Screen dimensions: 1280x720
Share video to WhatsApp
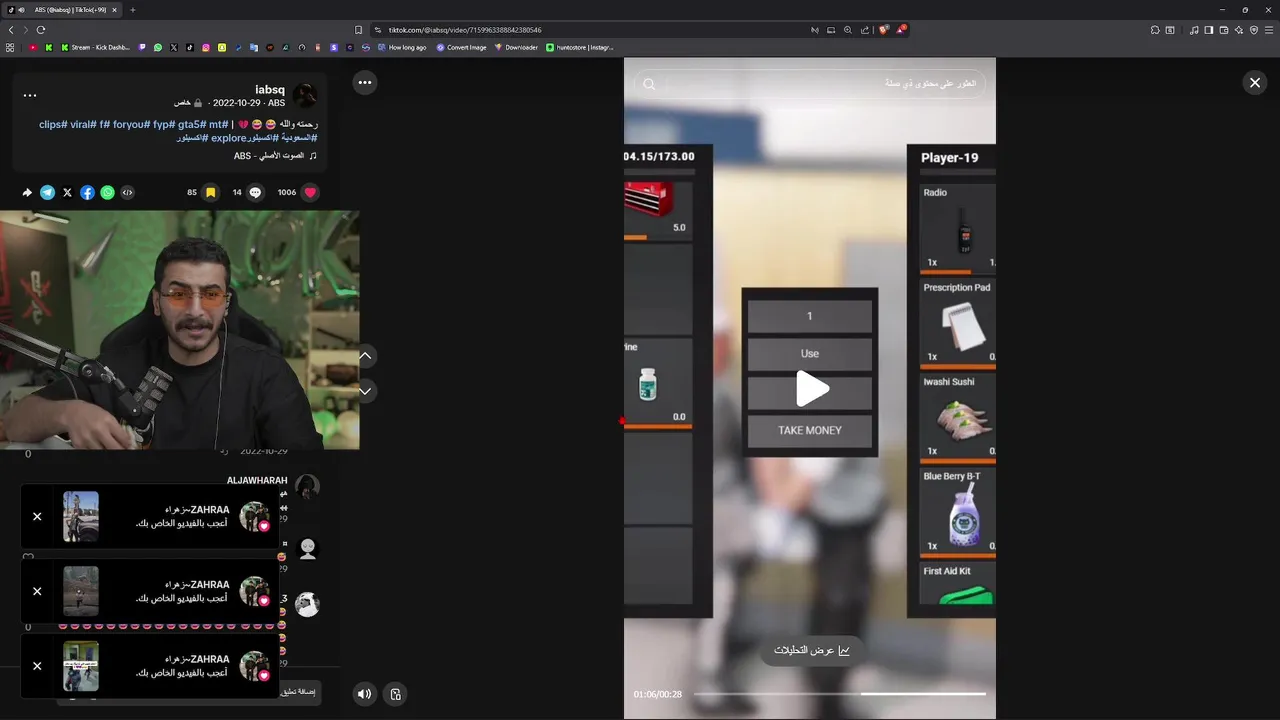[x=107, y=192]
